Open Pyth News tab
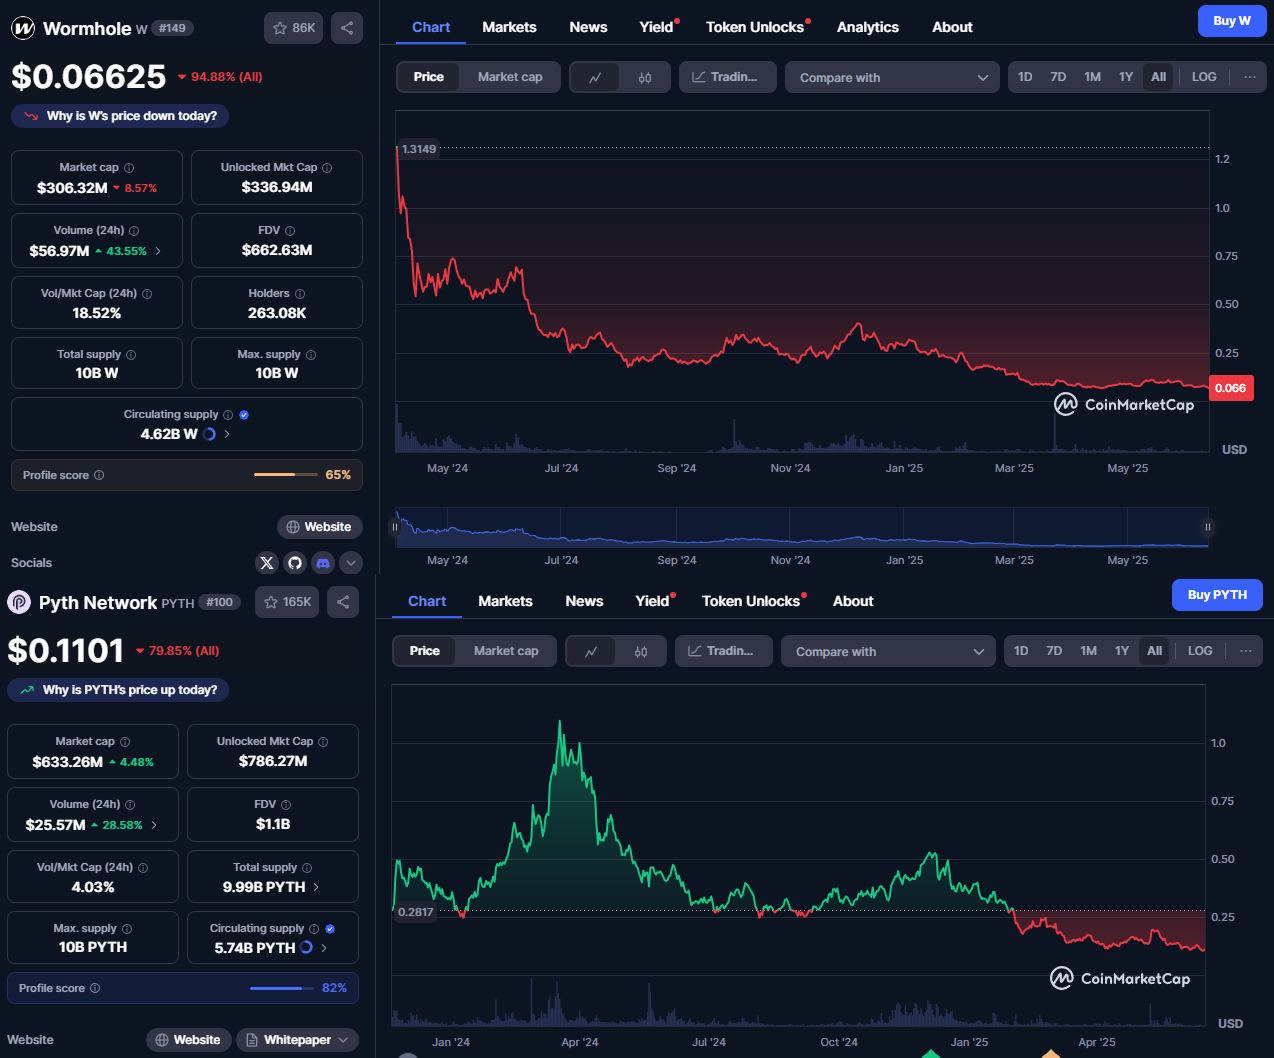The image size is (1274, 1058). [x=584, y=601]
